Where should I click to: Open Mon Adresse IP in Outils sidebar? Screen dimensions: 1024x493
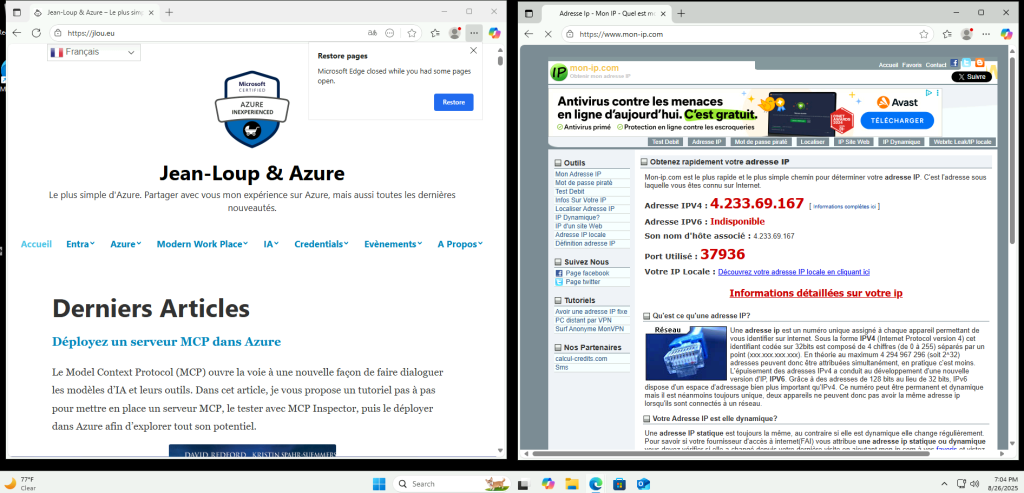pos(578,174)
